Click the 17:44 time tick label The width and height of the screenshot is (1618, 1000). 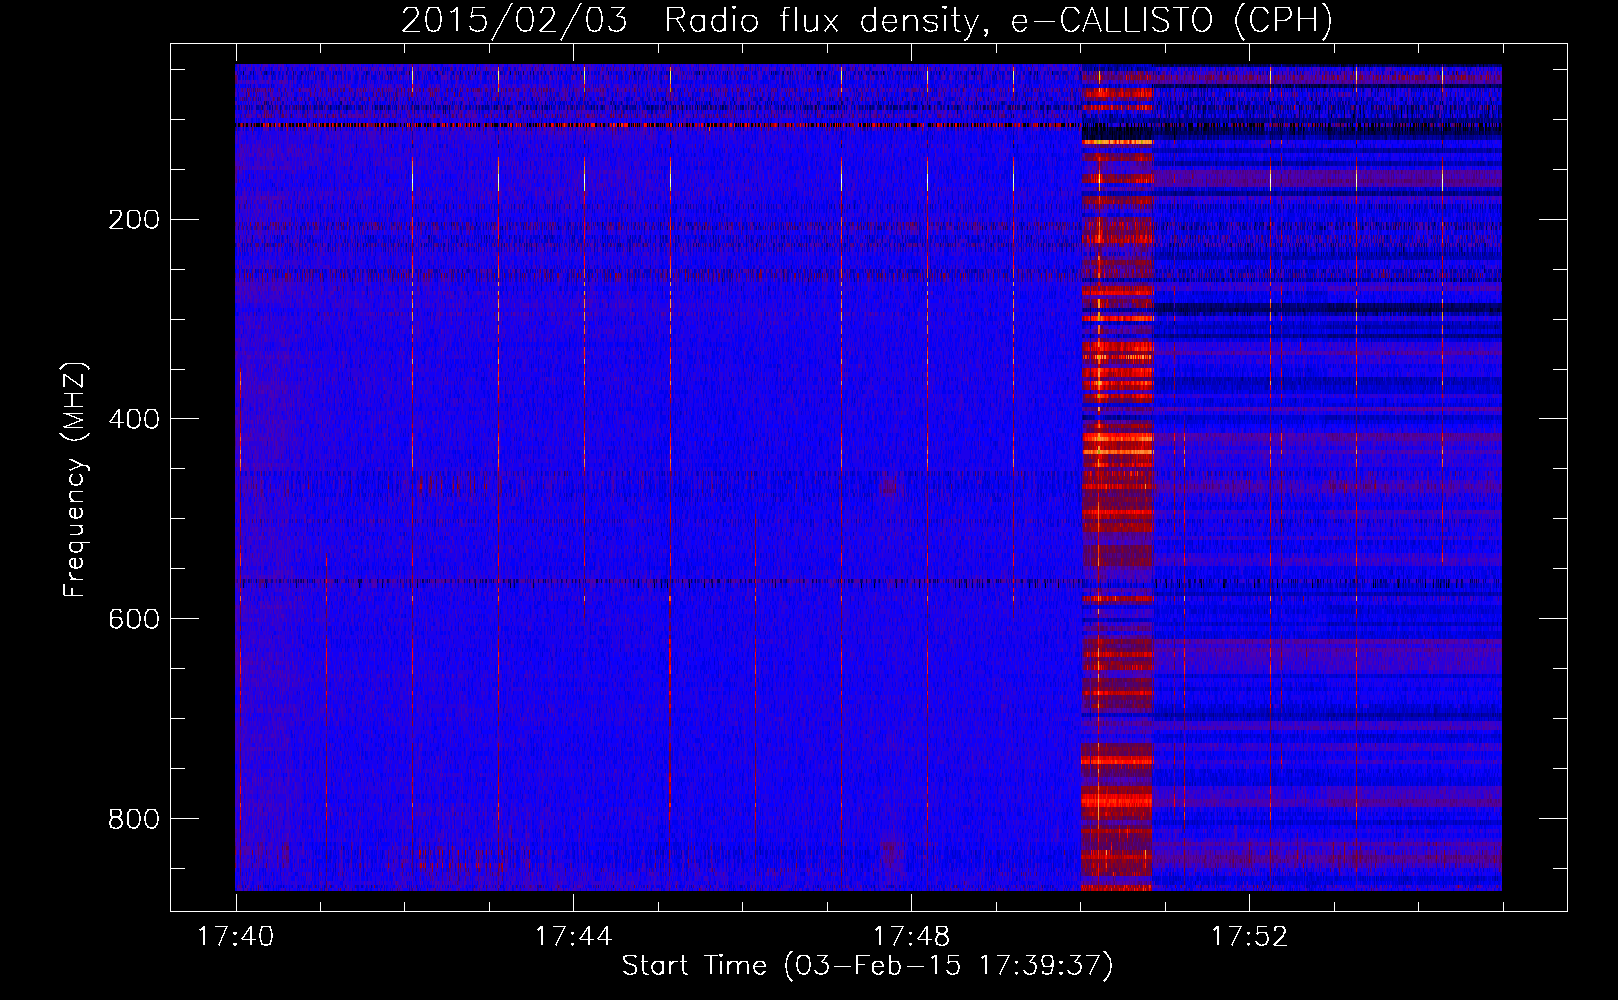point(573,937)
